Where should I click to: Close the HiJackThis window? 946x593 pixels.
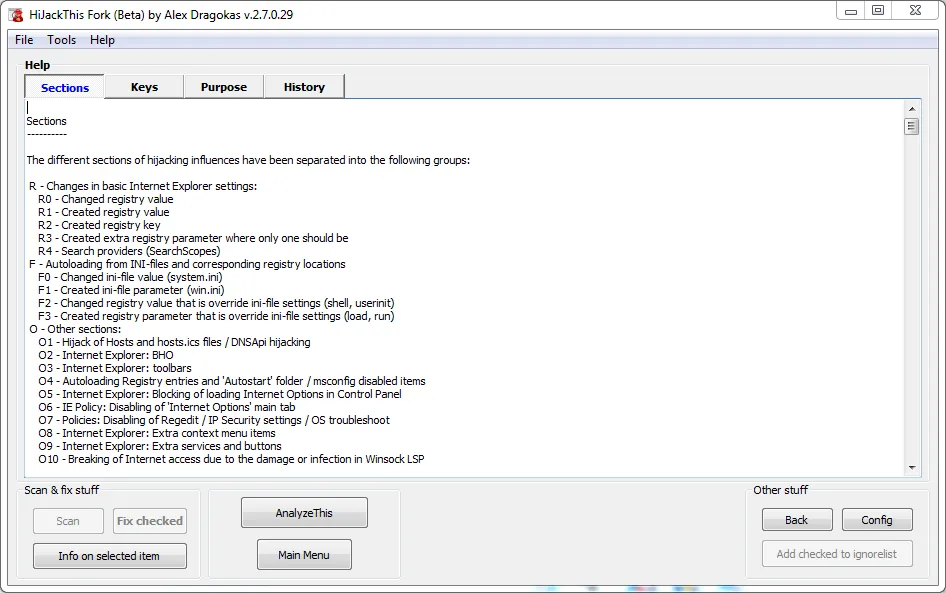point(915,11)
